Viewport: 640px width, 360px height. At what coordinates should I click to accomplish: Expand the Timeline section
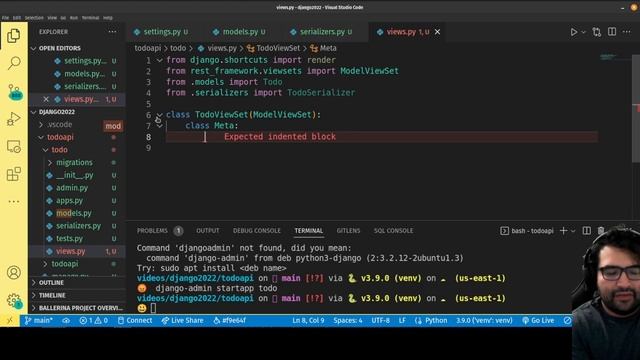[78, 295]
